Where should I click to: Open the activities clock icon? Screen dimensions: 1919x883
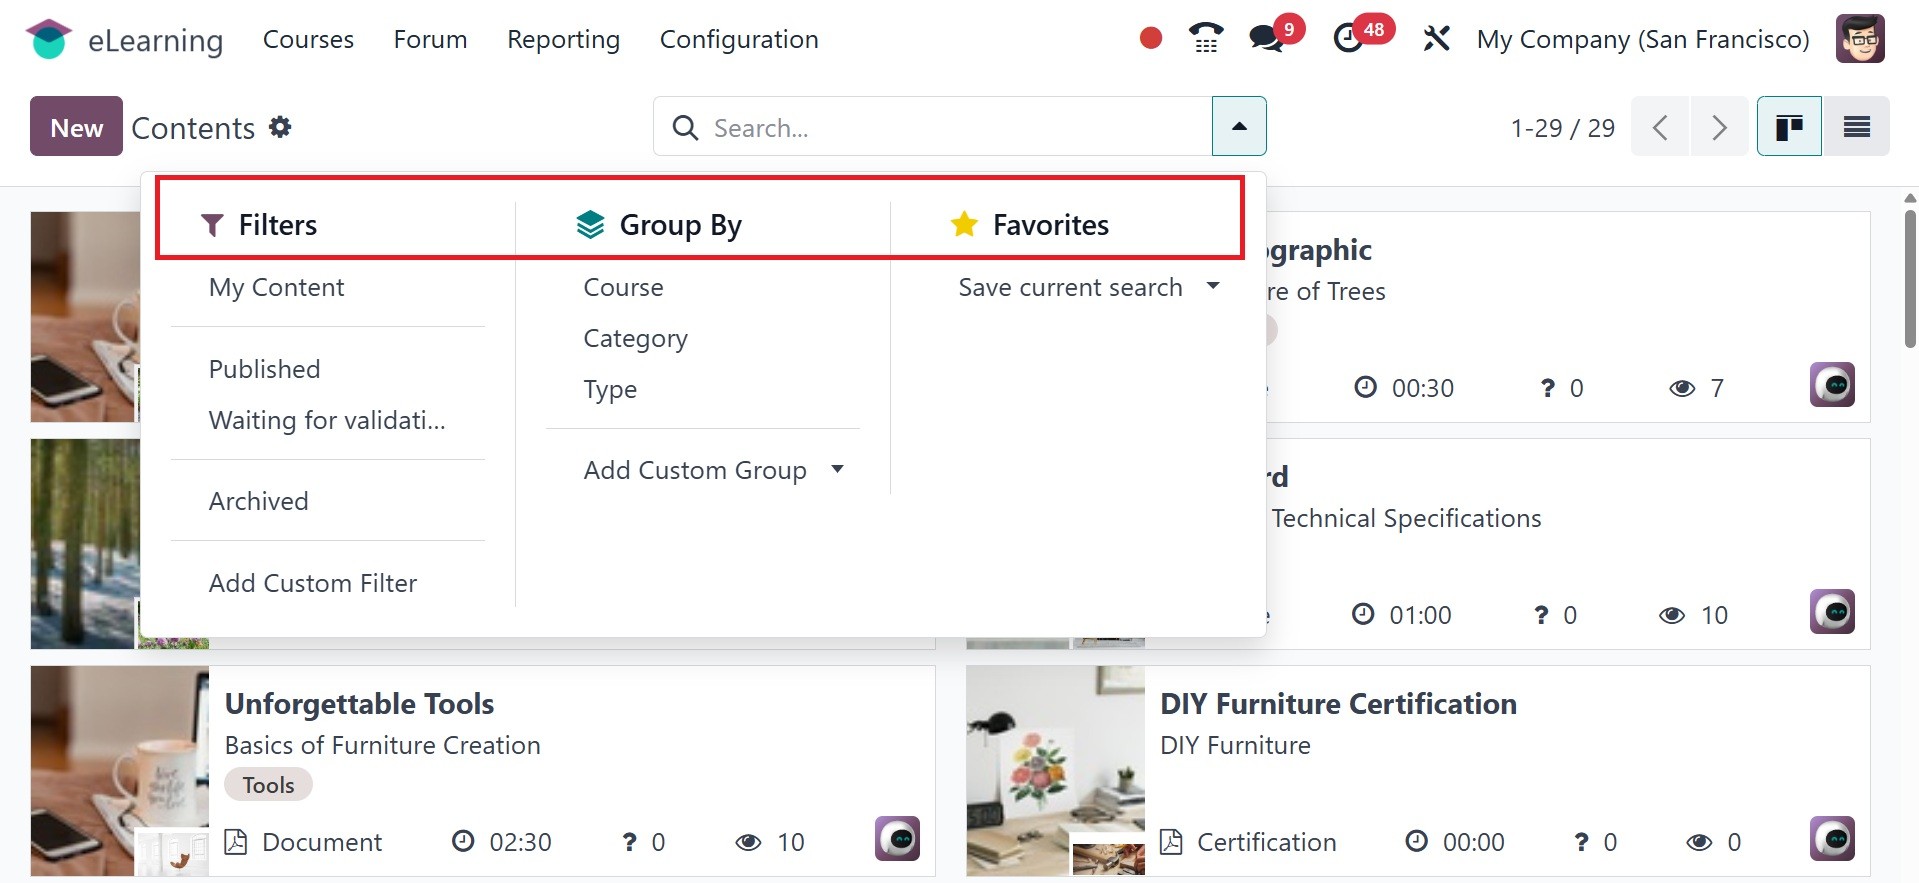point(1348,39)
